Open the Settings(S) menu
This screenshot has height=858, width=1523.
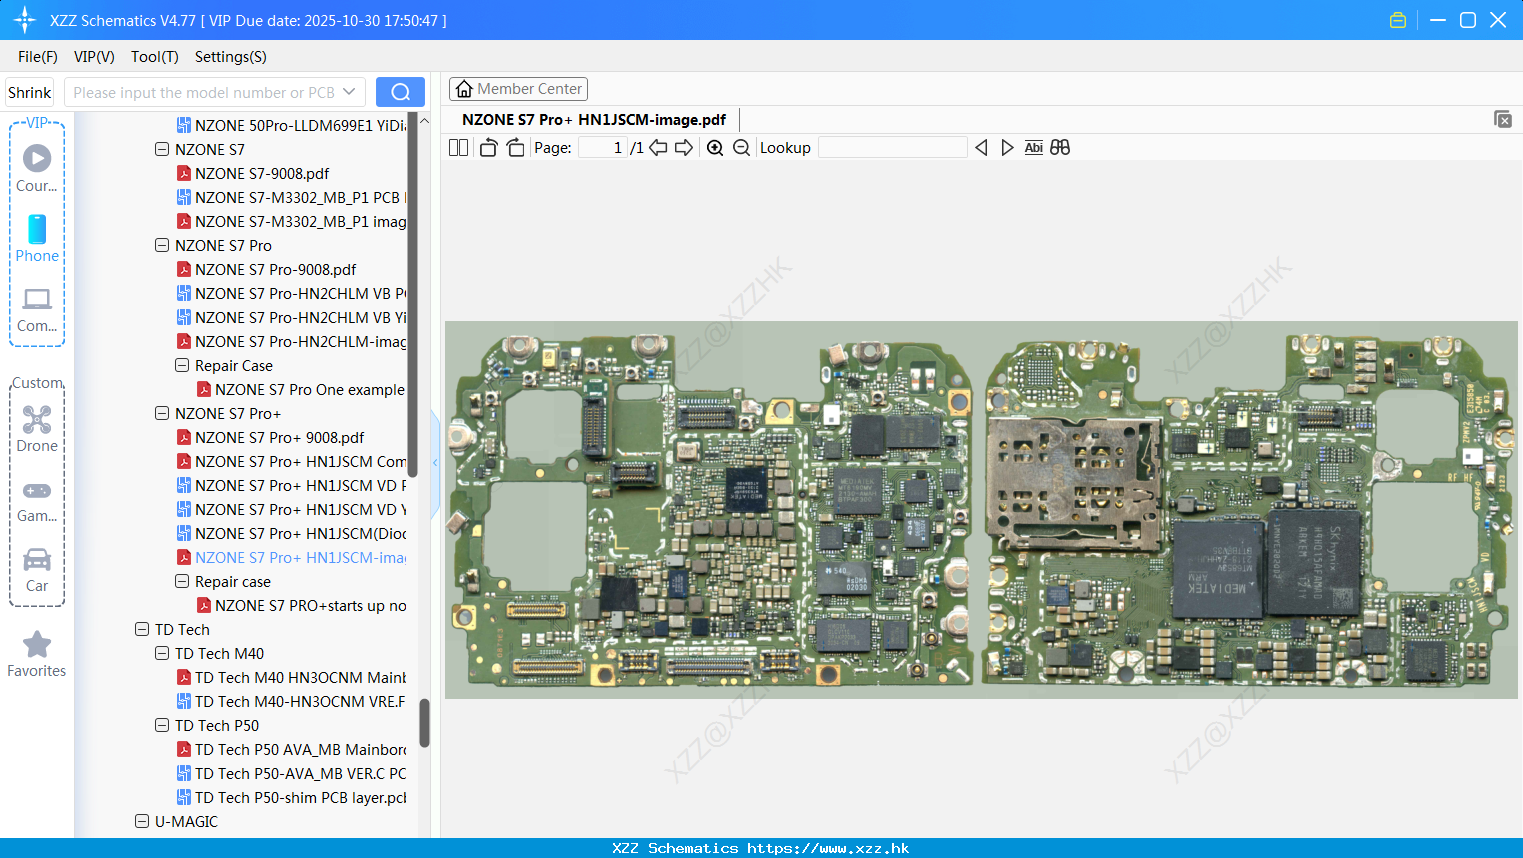point(231,57)
